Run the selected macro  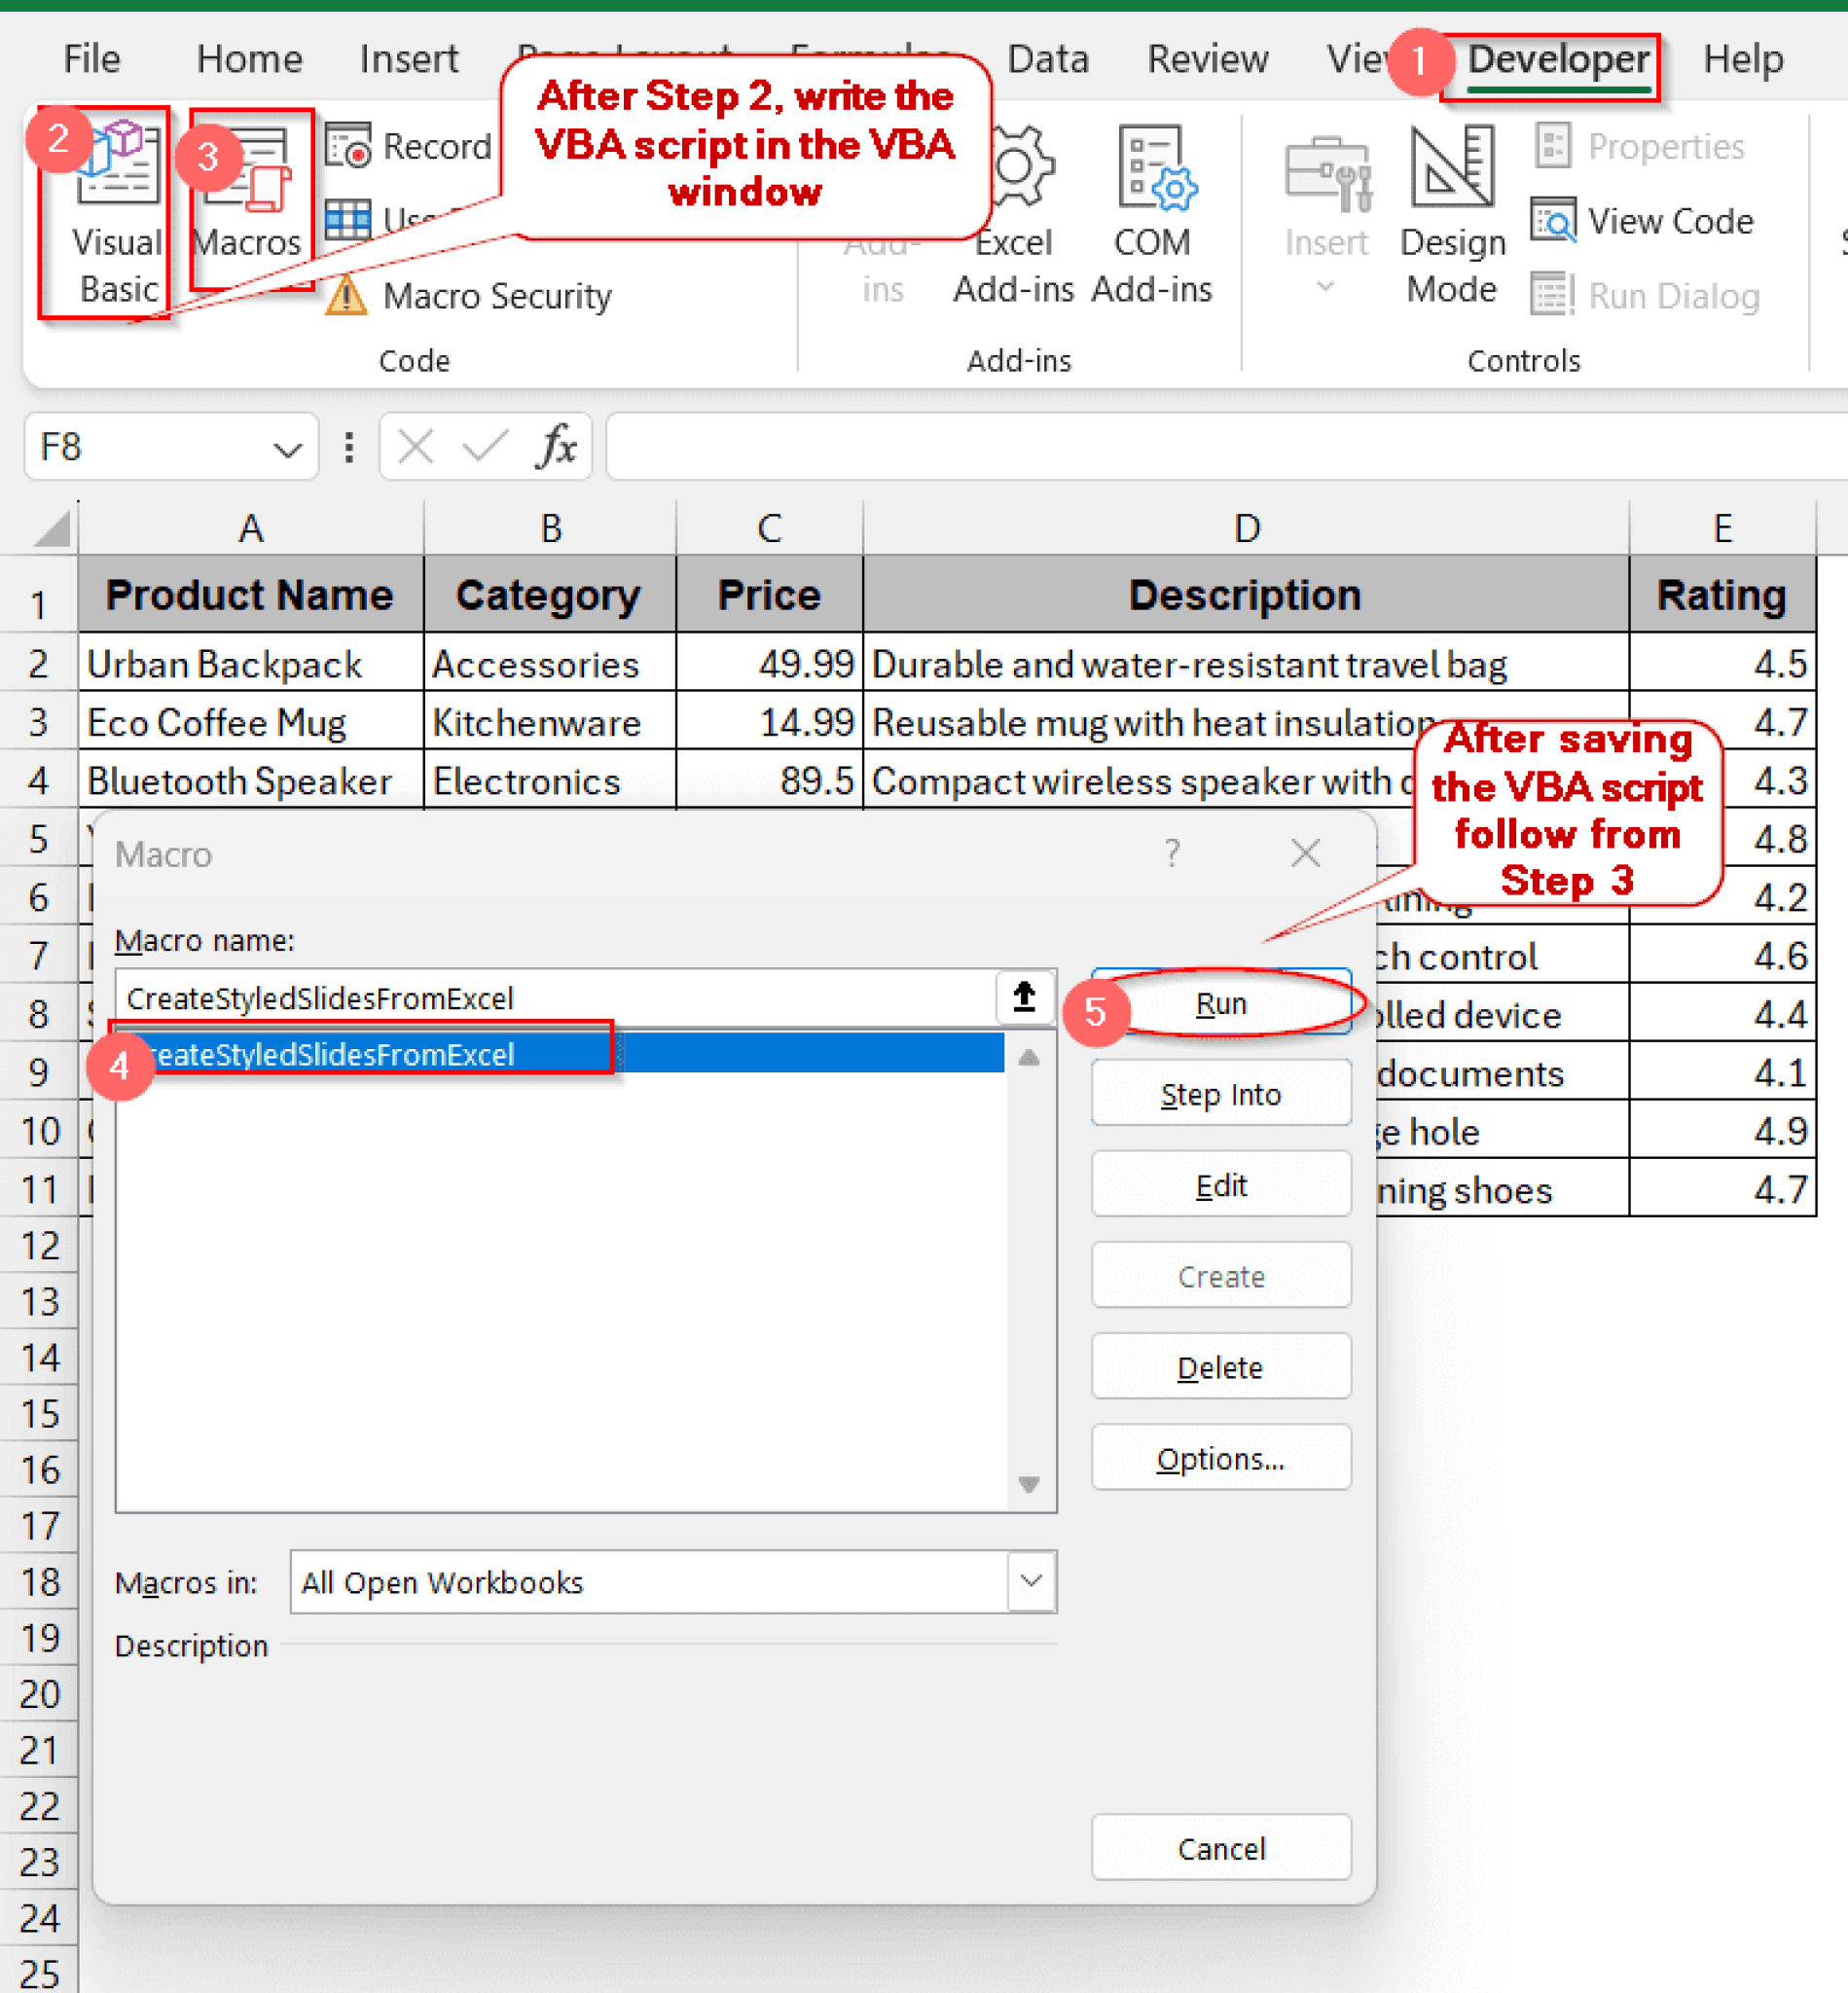click(x=1220, y=1003)
